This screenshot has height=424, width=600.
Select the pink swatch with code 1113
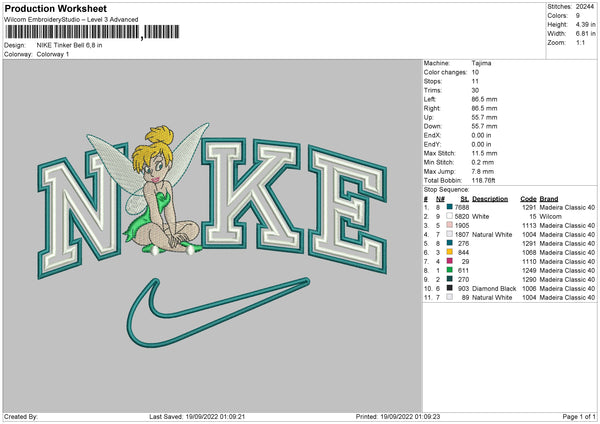point(449,225)
